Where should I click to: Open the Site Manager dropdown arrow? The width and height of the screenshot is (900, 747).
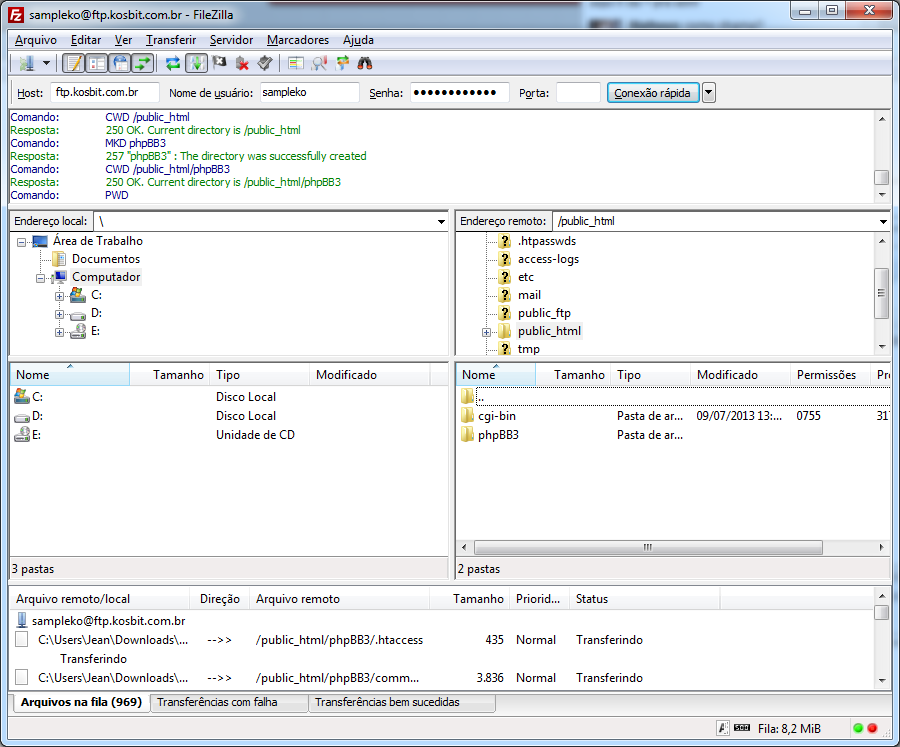tap(46, 63)
